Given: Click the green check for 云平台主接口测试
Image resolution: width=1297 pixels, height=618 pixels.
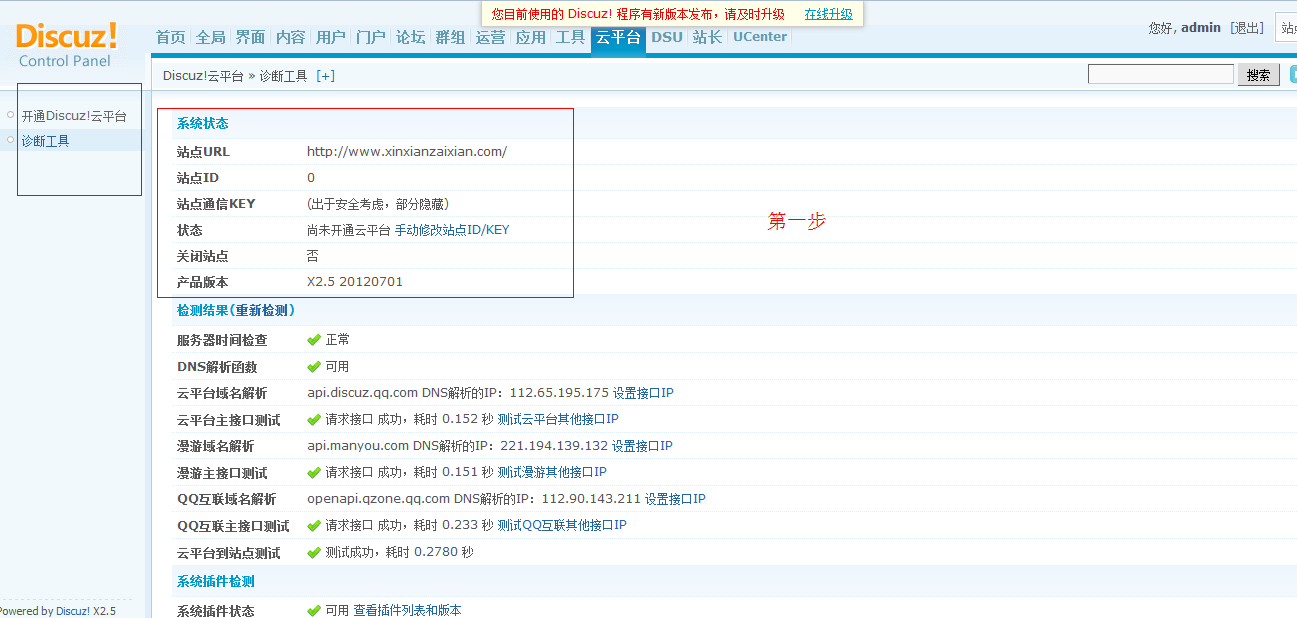Looking at the screenshot, I should pos(314,419).
